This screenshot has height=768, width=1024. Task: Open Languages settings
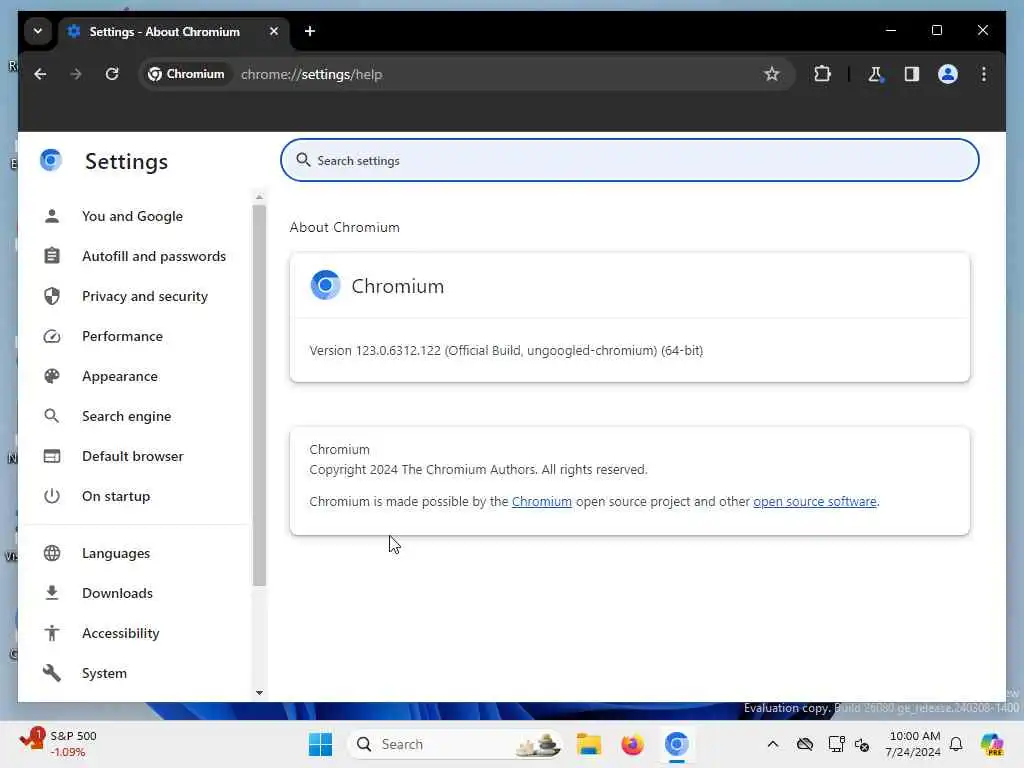coord(116,553)
